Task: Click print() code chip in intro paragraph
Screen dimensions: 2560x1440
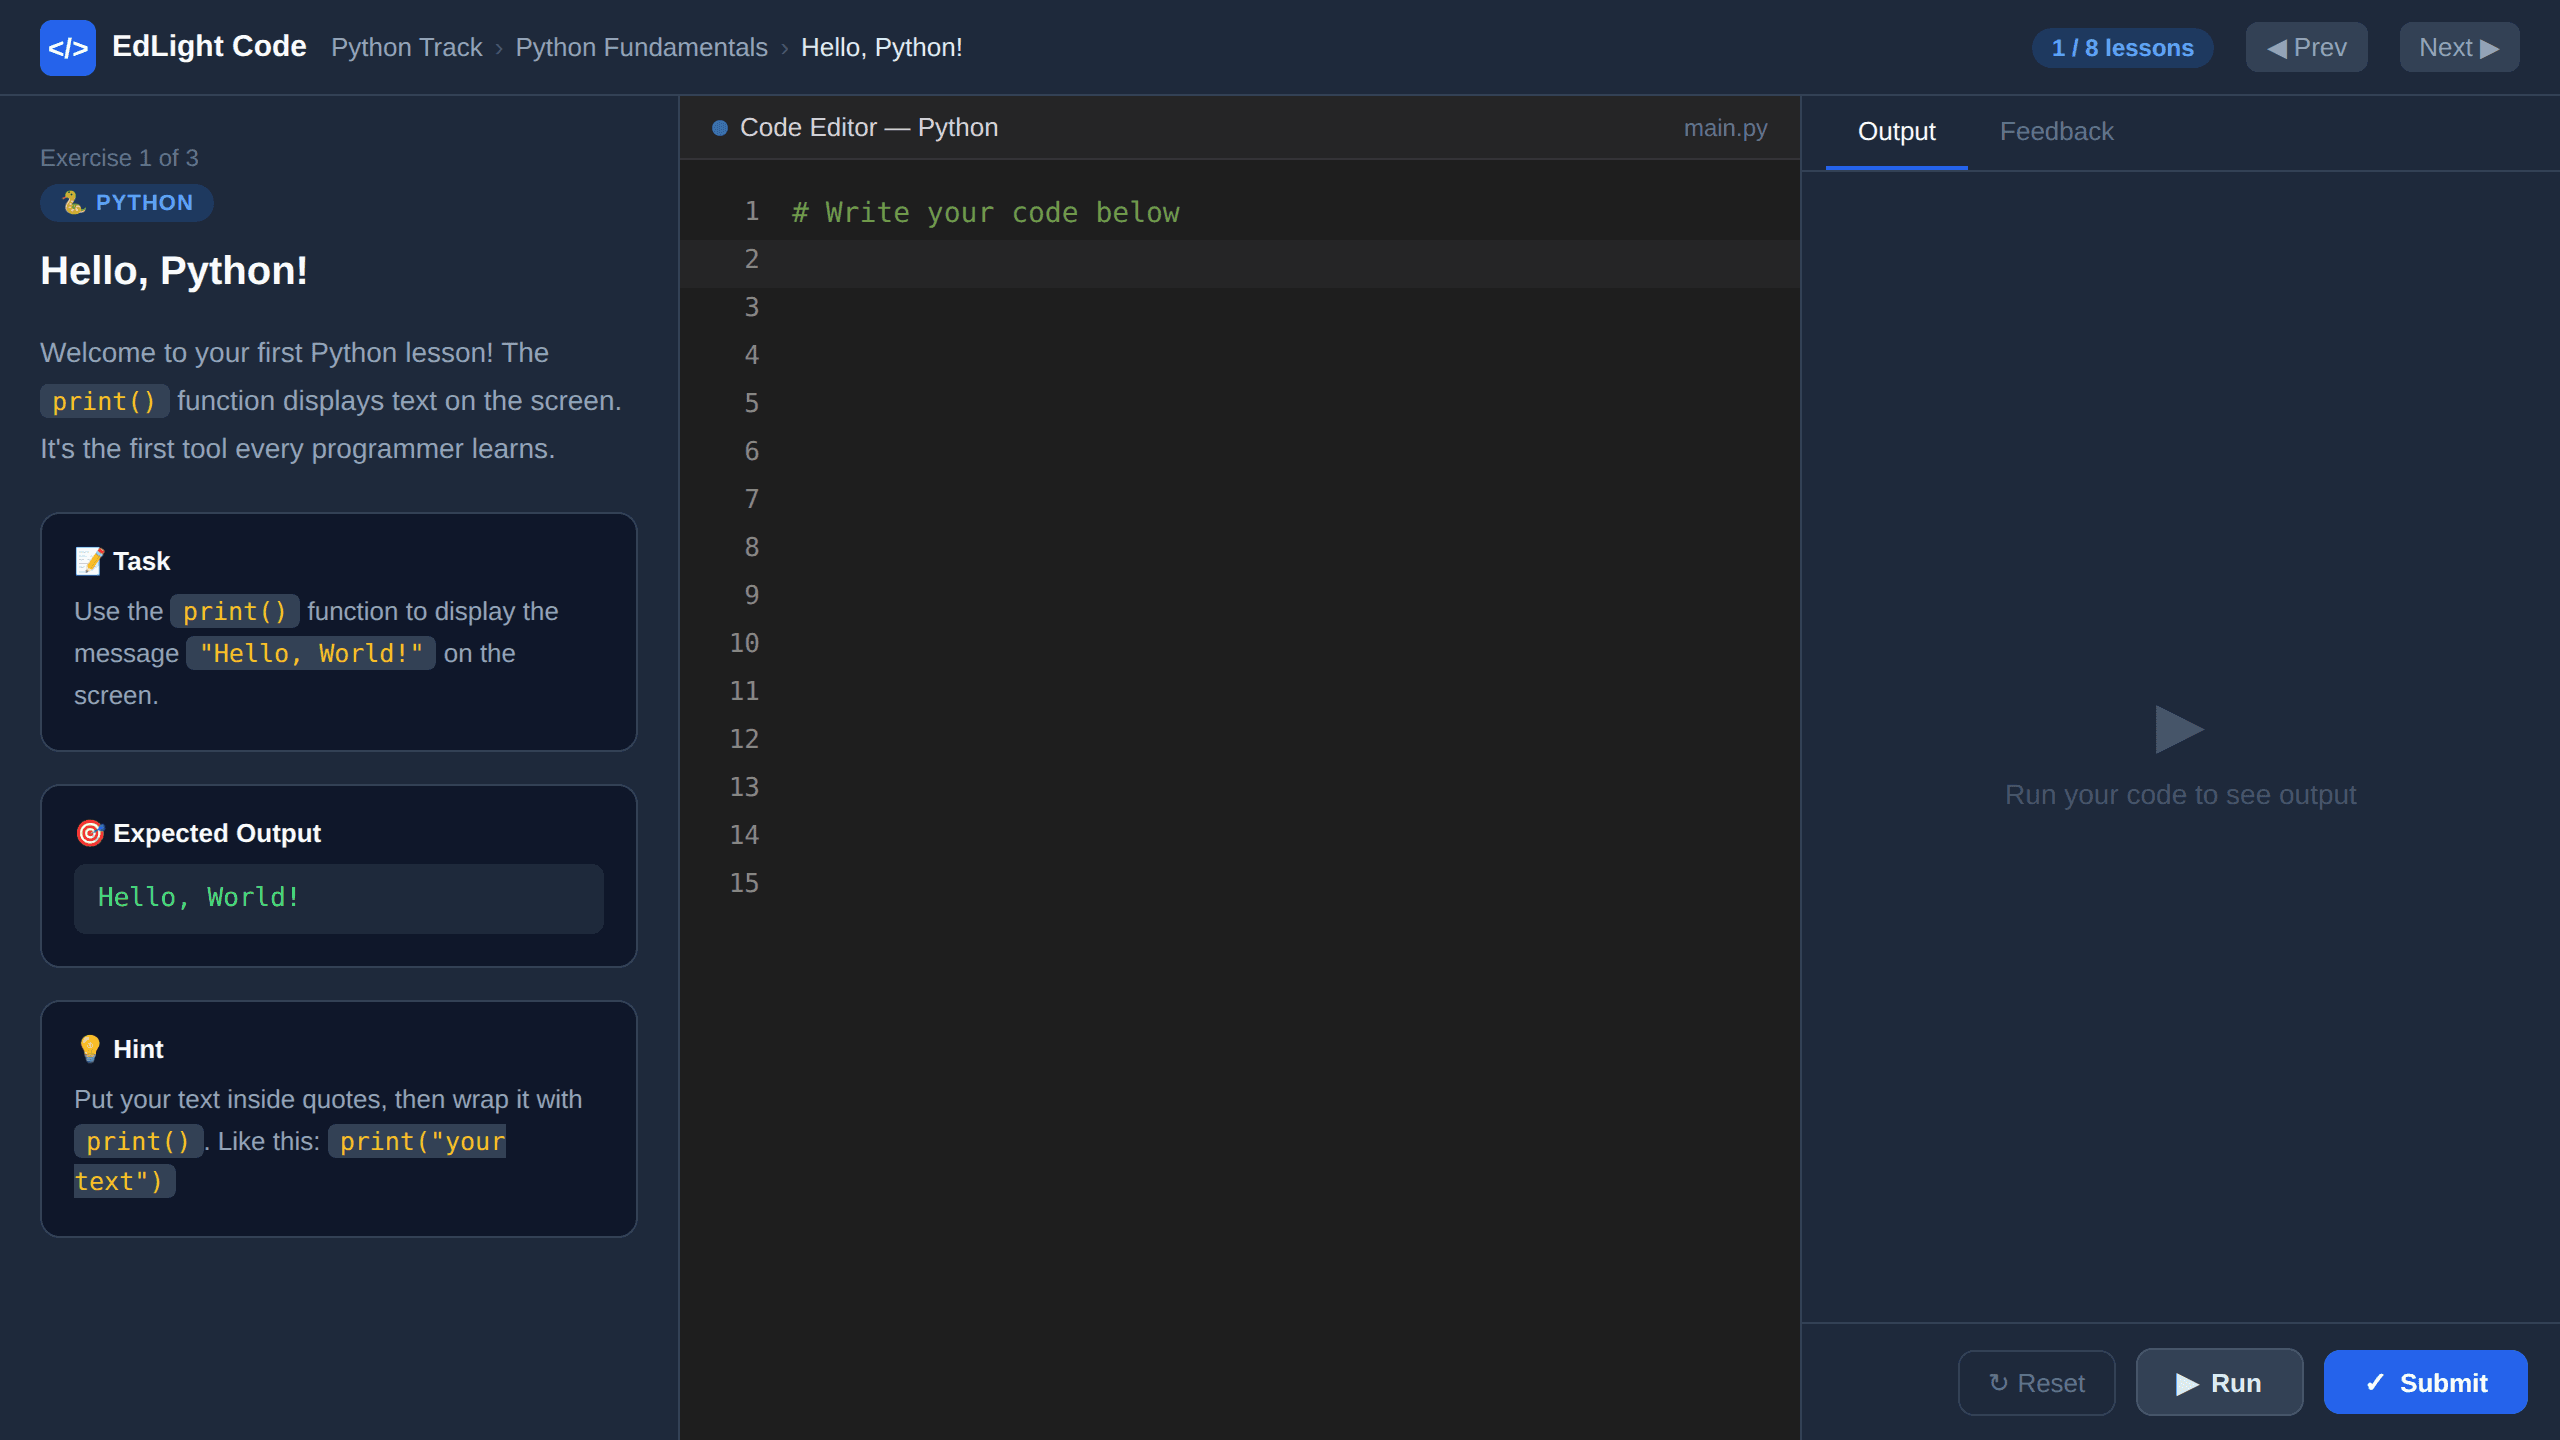Action: pos(104,401)
